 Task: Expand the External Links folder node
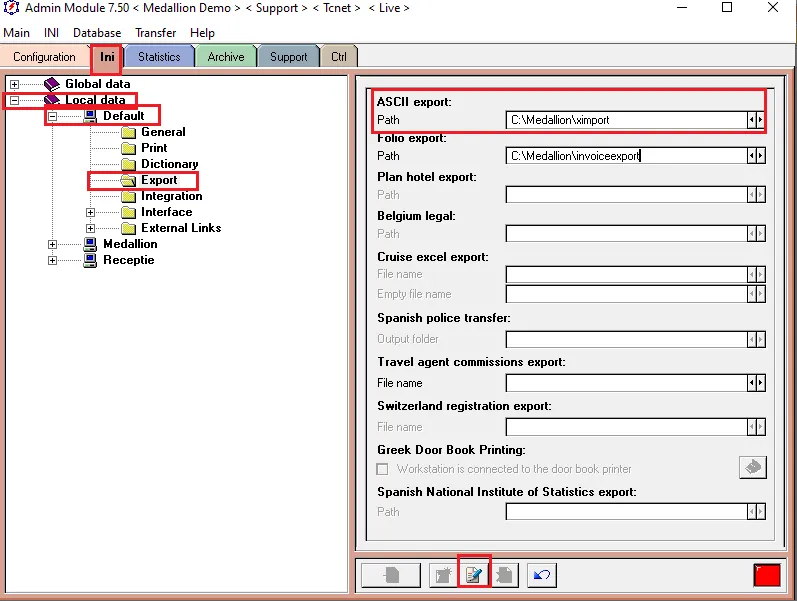(90, 228)
